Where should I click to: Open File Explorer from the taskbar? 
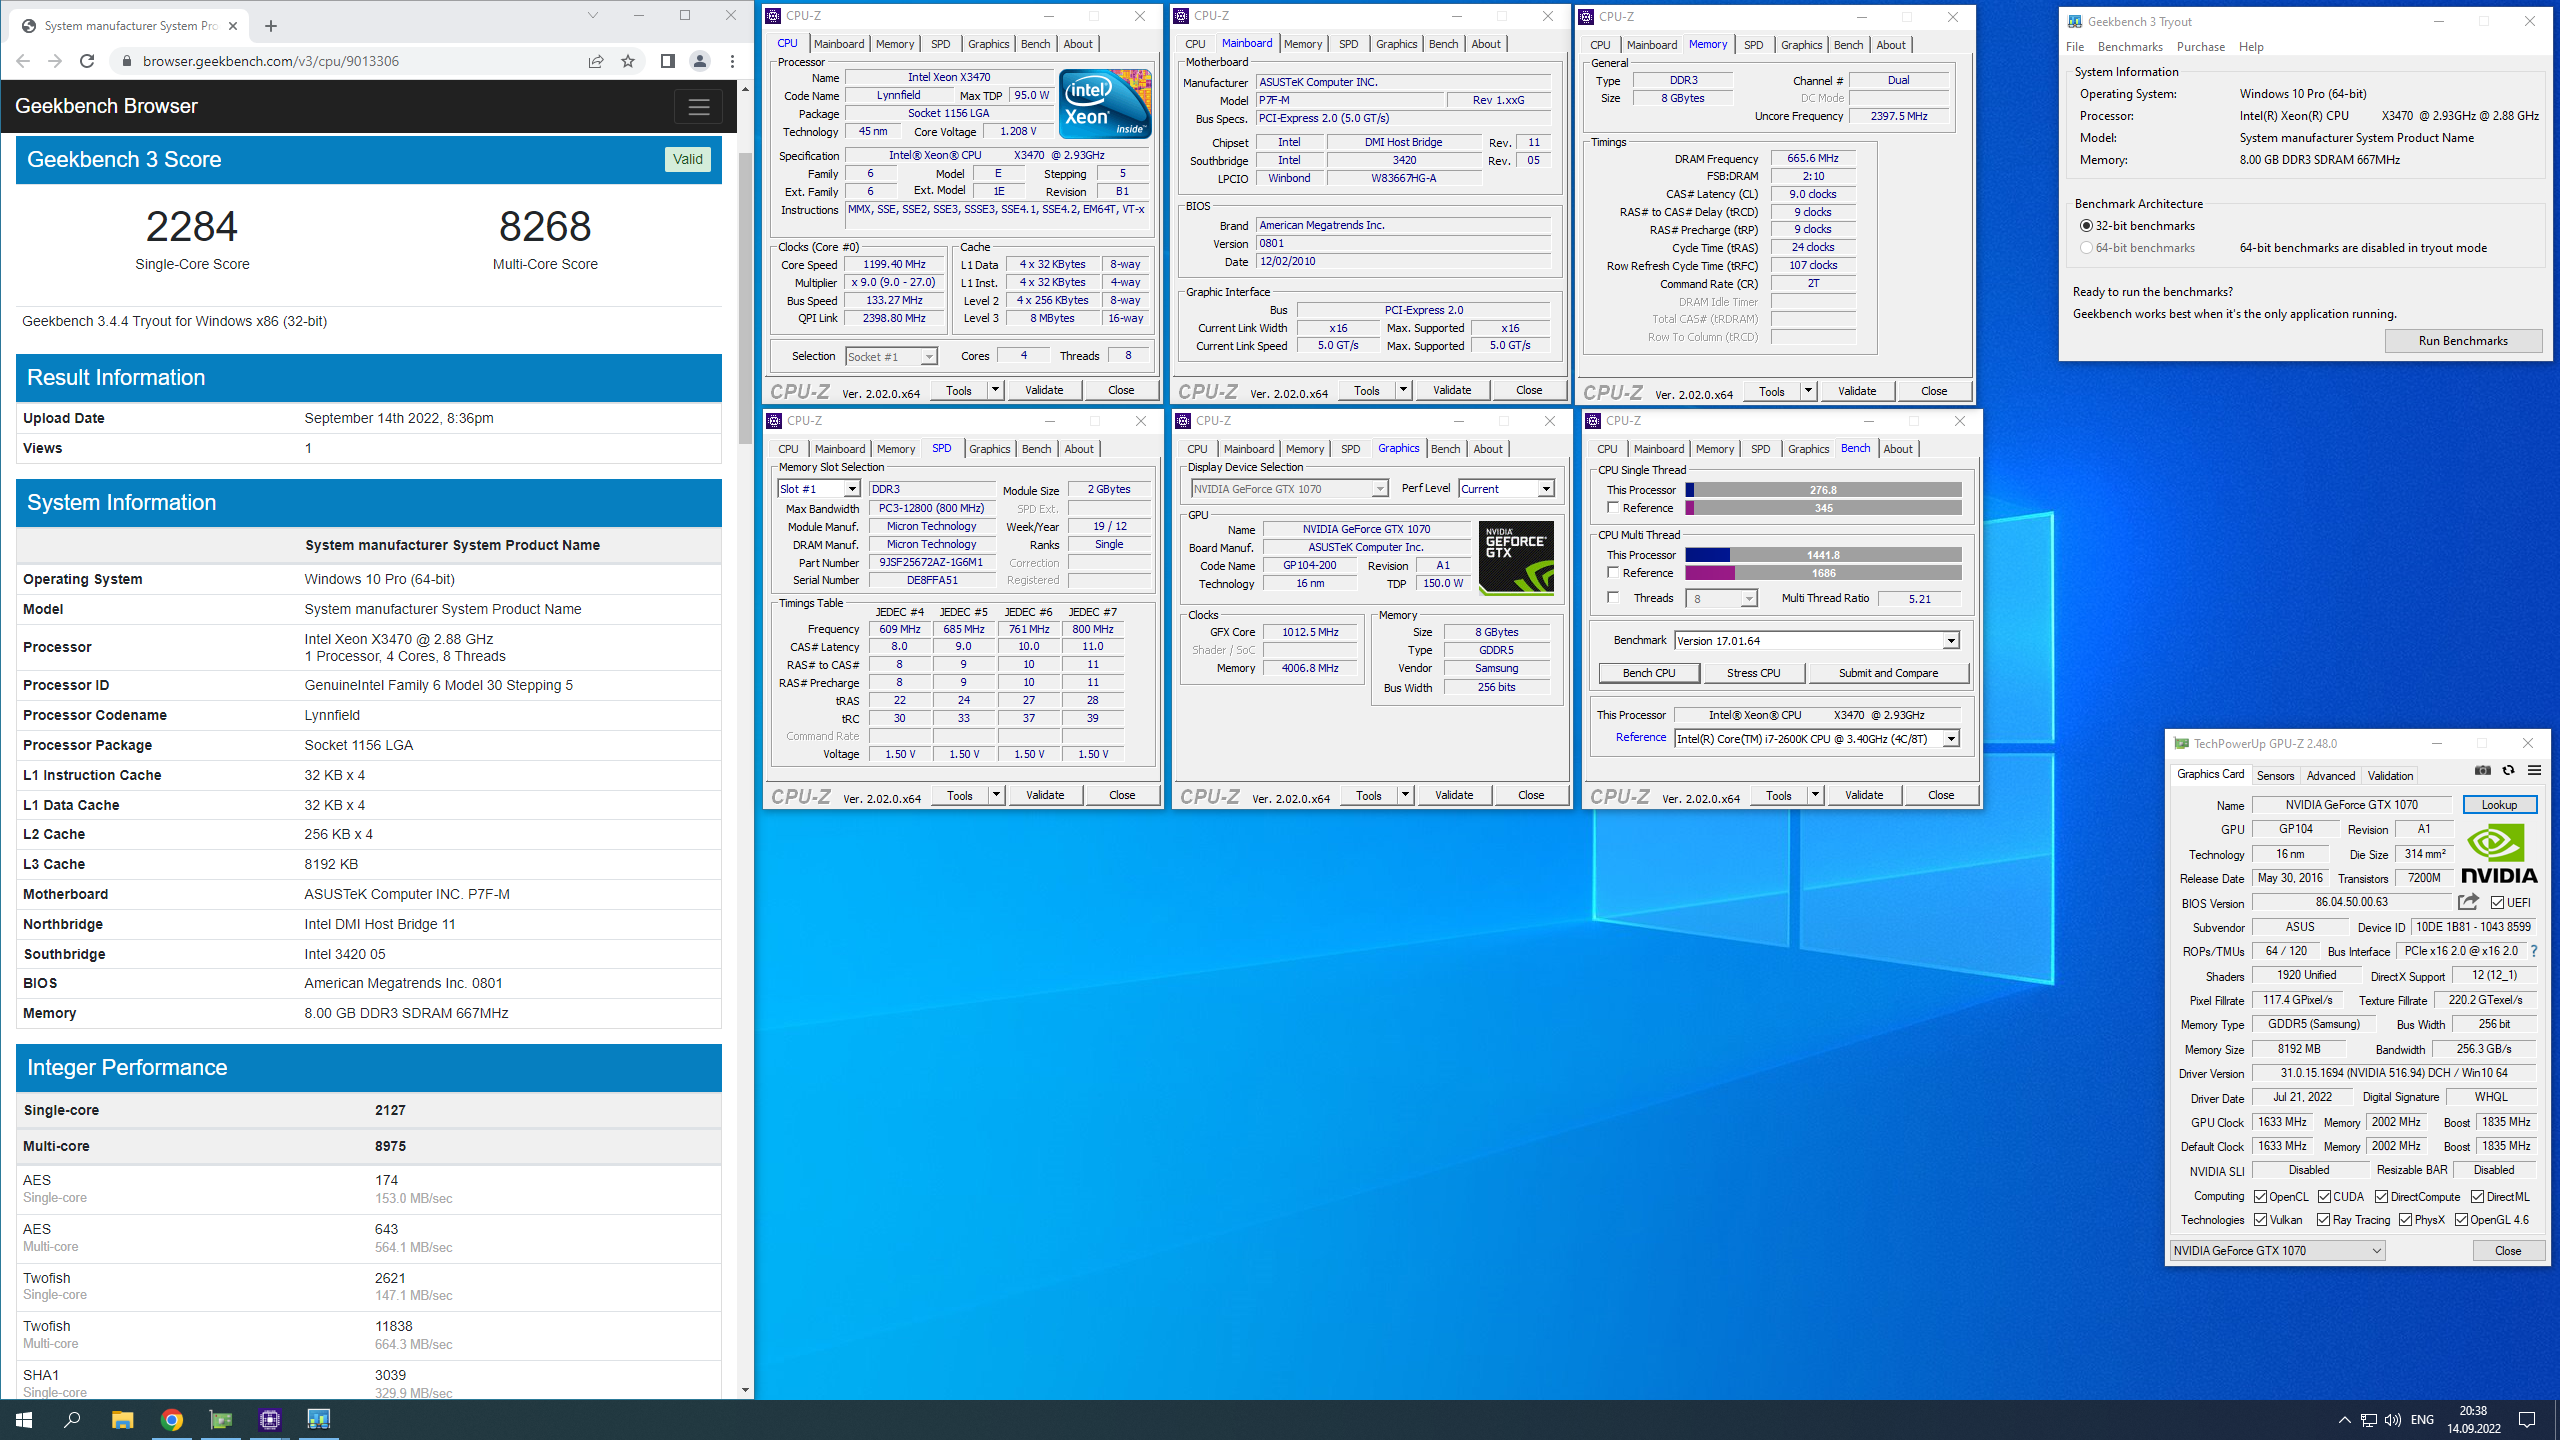122,1419
